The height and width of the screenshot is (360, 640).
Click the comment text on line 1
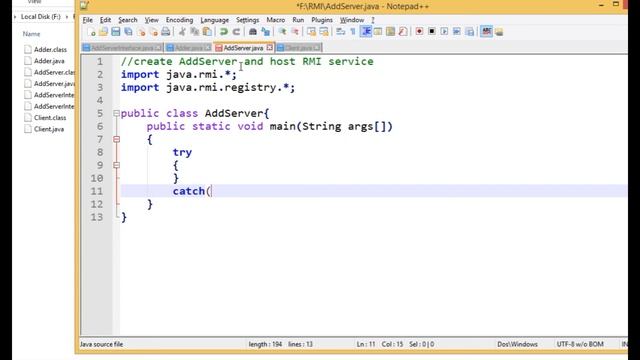[x=247, y=62]
